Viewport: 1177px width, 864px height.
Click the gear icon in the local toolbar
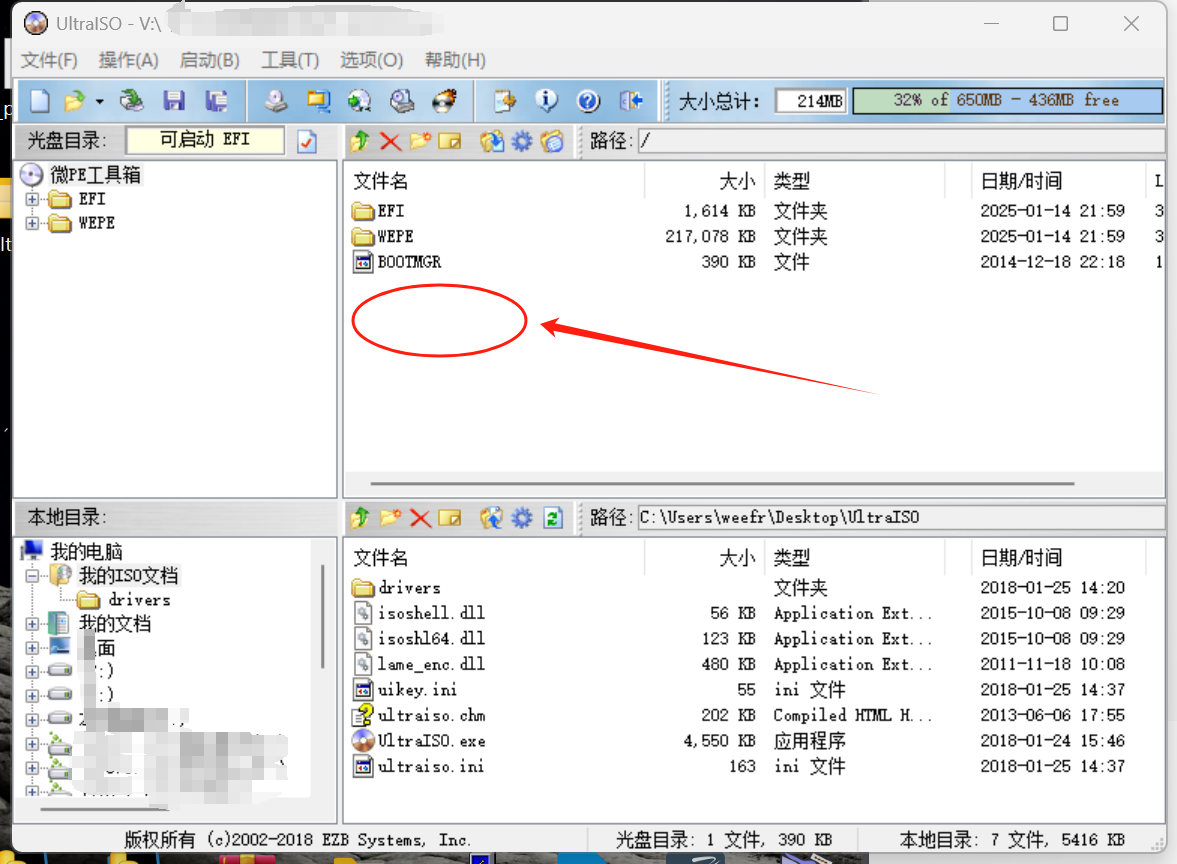pyautogui.click(x=522, y=518)
